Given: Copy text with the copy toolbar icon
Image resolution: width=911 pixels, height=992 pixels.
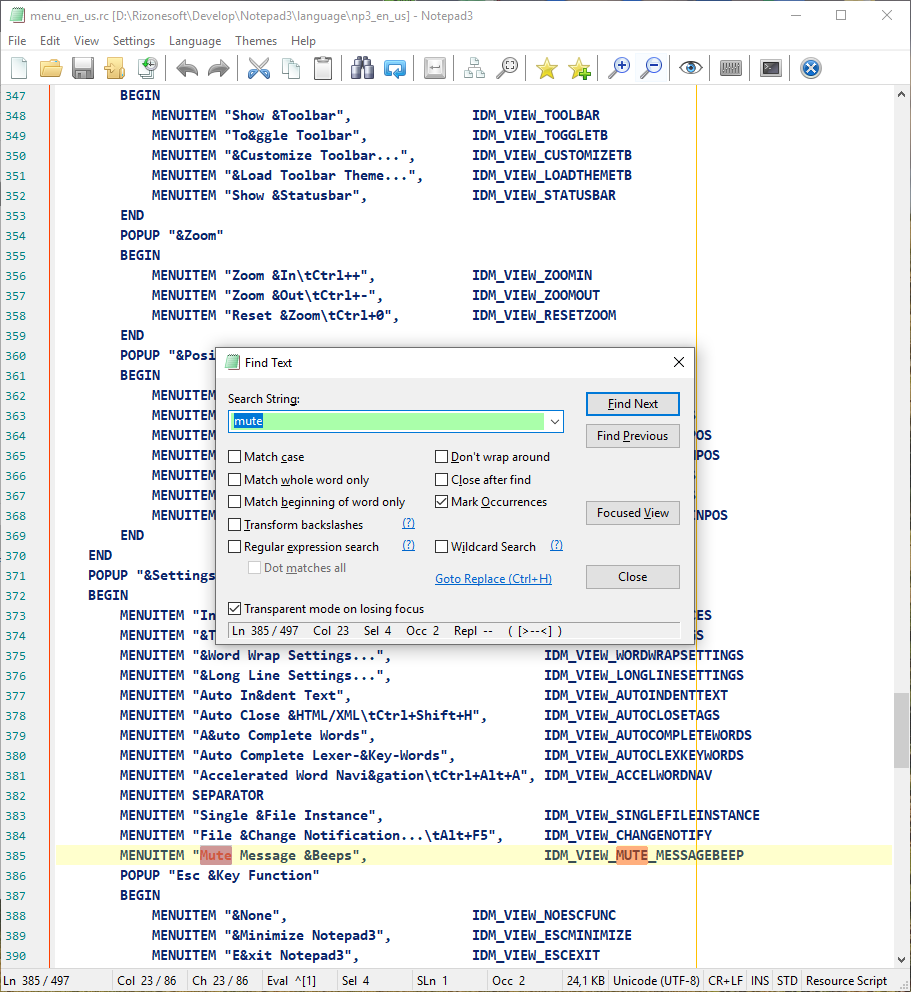Looking at the screenshot, I should (290, 68).
